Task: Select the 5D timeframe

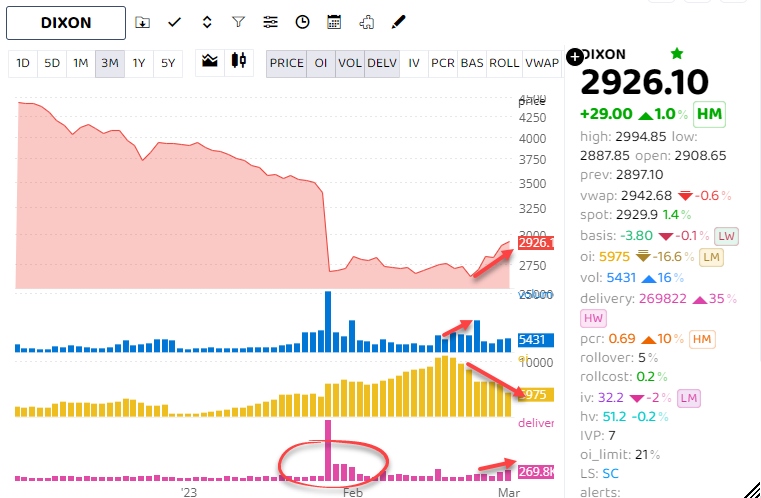Action: 51,63
